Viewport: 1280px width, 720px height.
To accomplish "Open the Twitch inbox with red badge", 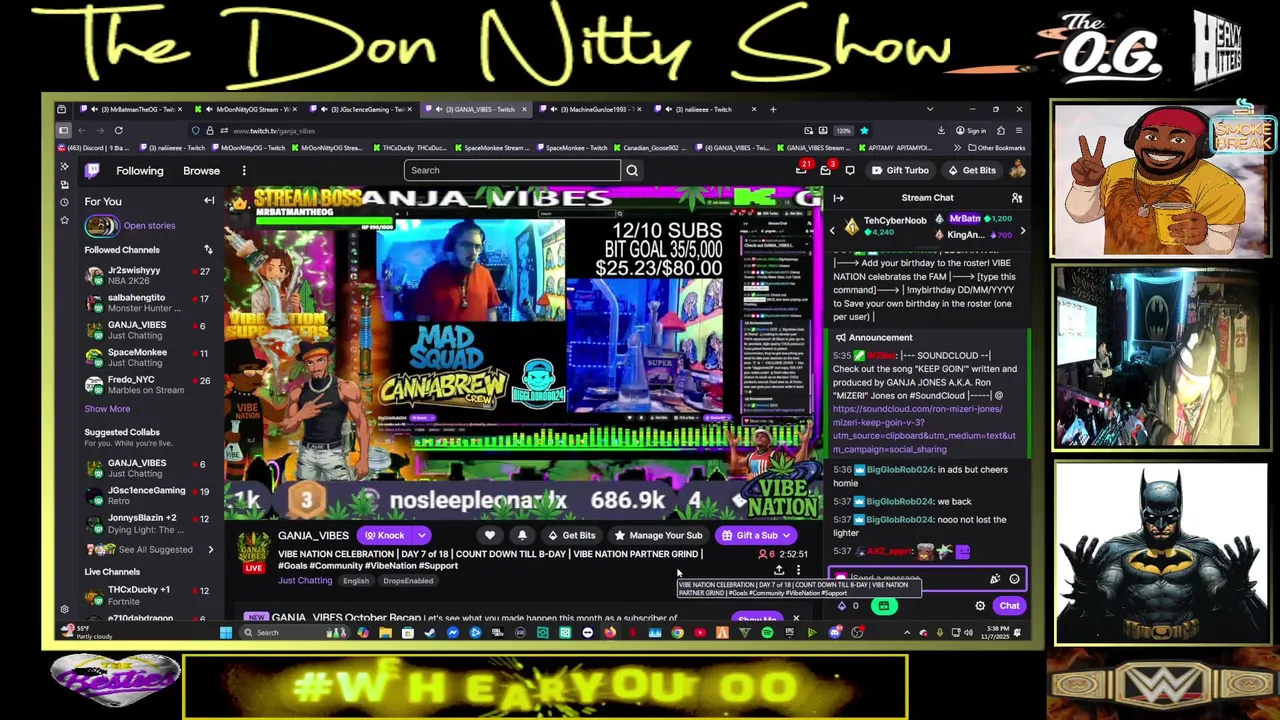I will click(x=825, y=170).
